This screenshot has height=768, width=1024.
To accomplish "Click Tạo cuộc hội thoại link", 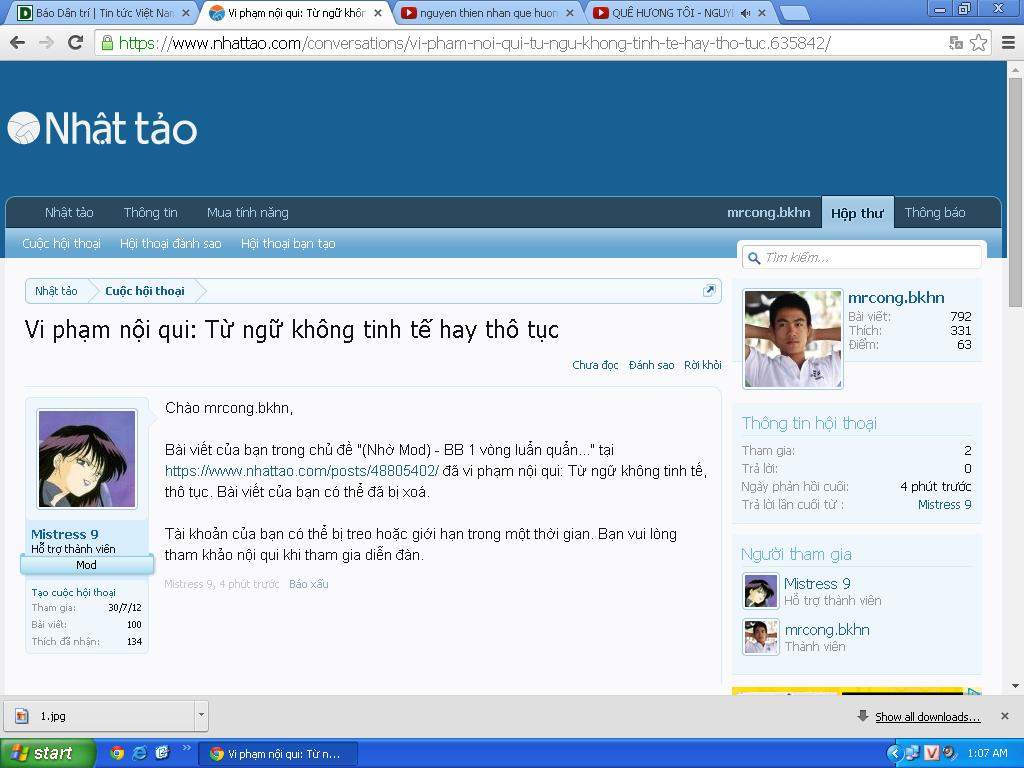I will [x=74, y=592].
